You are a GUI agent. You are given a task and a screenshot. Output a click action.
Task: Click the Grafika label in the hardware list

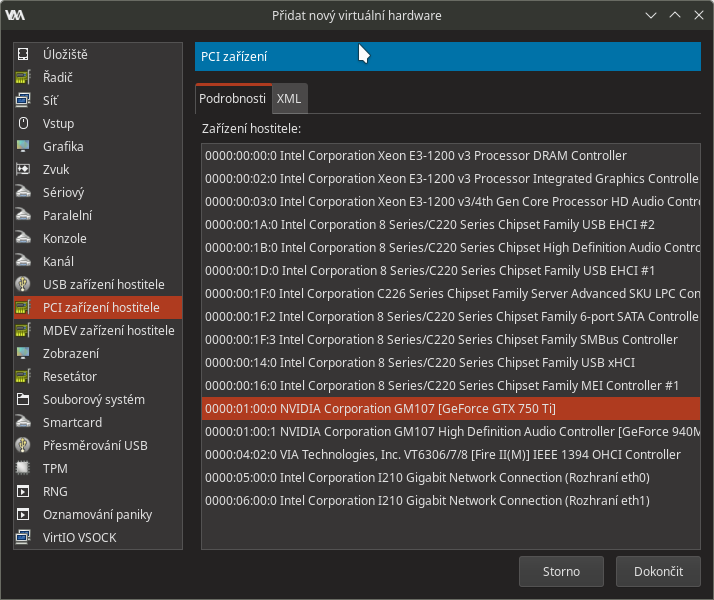pos(63,147)
